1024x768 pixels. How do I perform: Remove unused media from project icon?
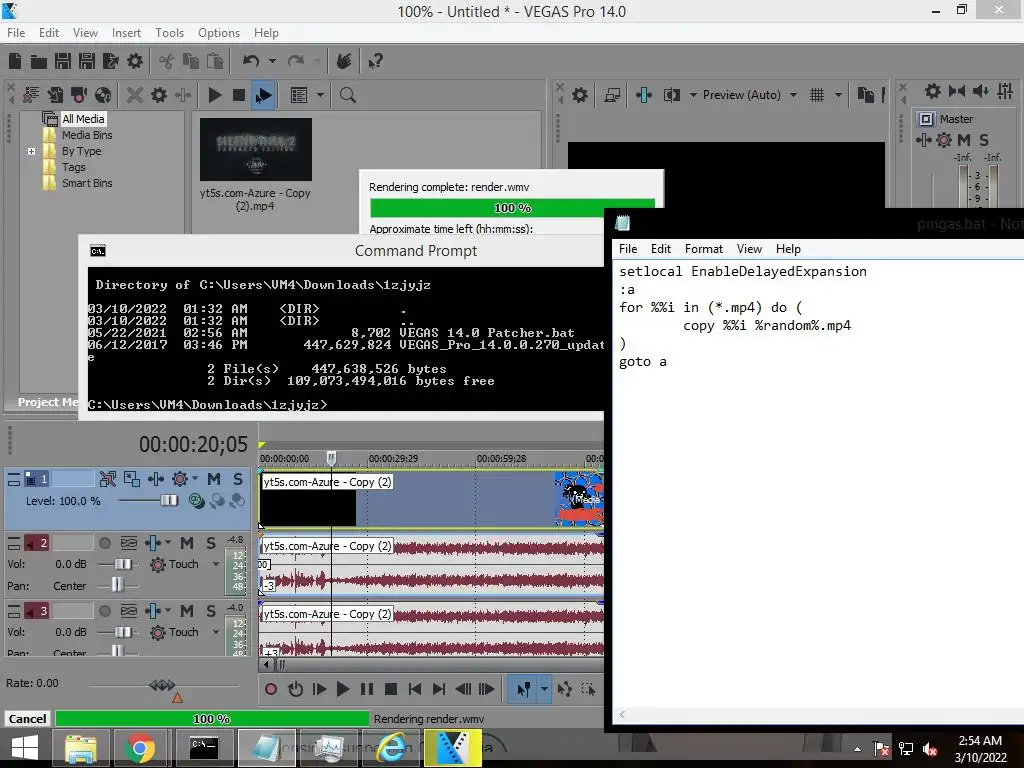click(x=31, y=95)
